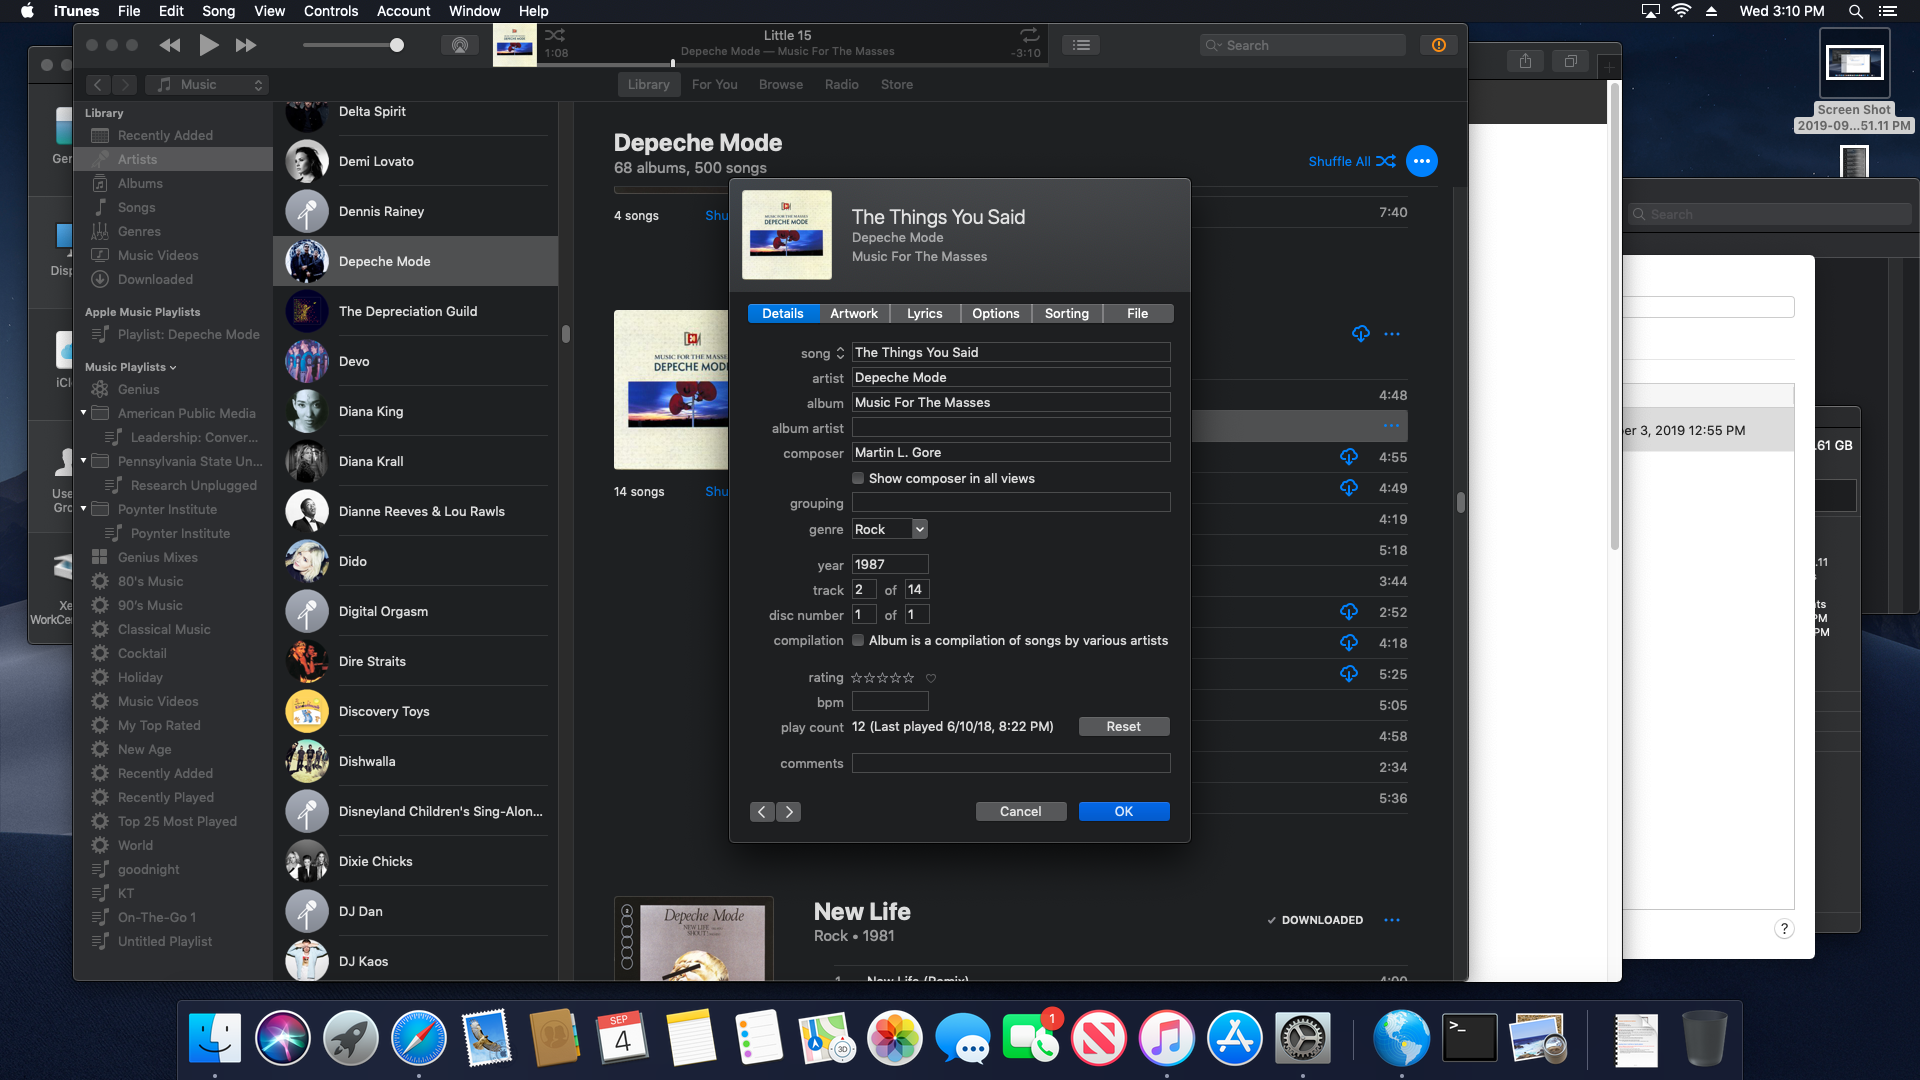
Task: Click the repeat icon in the player
Action: click(1029, 35)
